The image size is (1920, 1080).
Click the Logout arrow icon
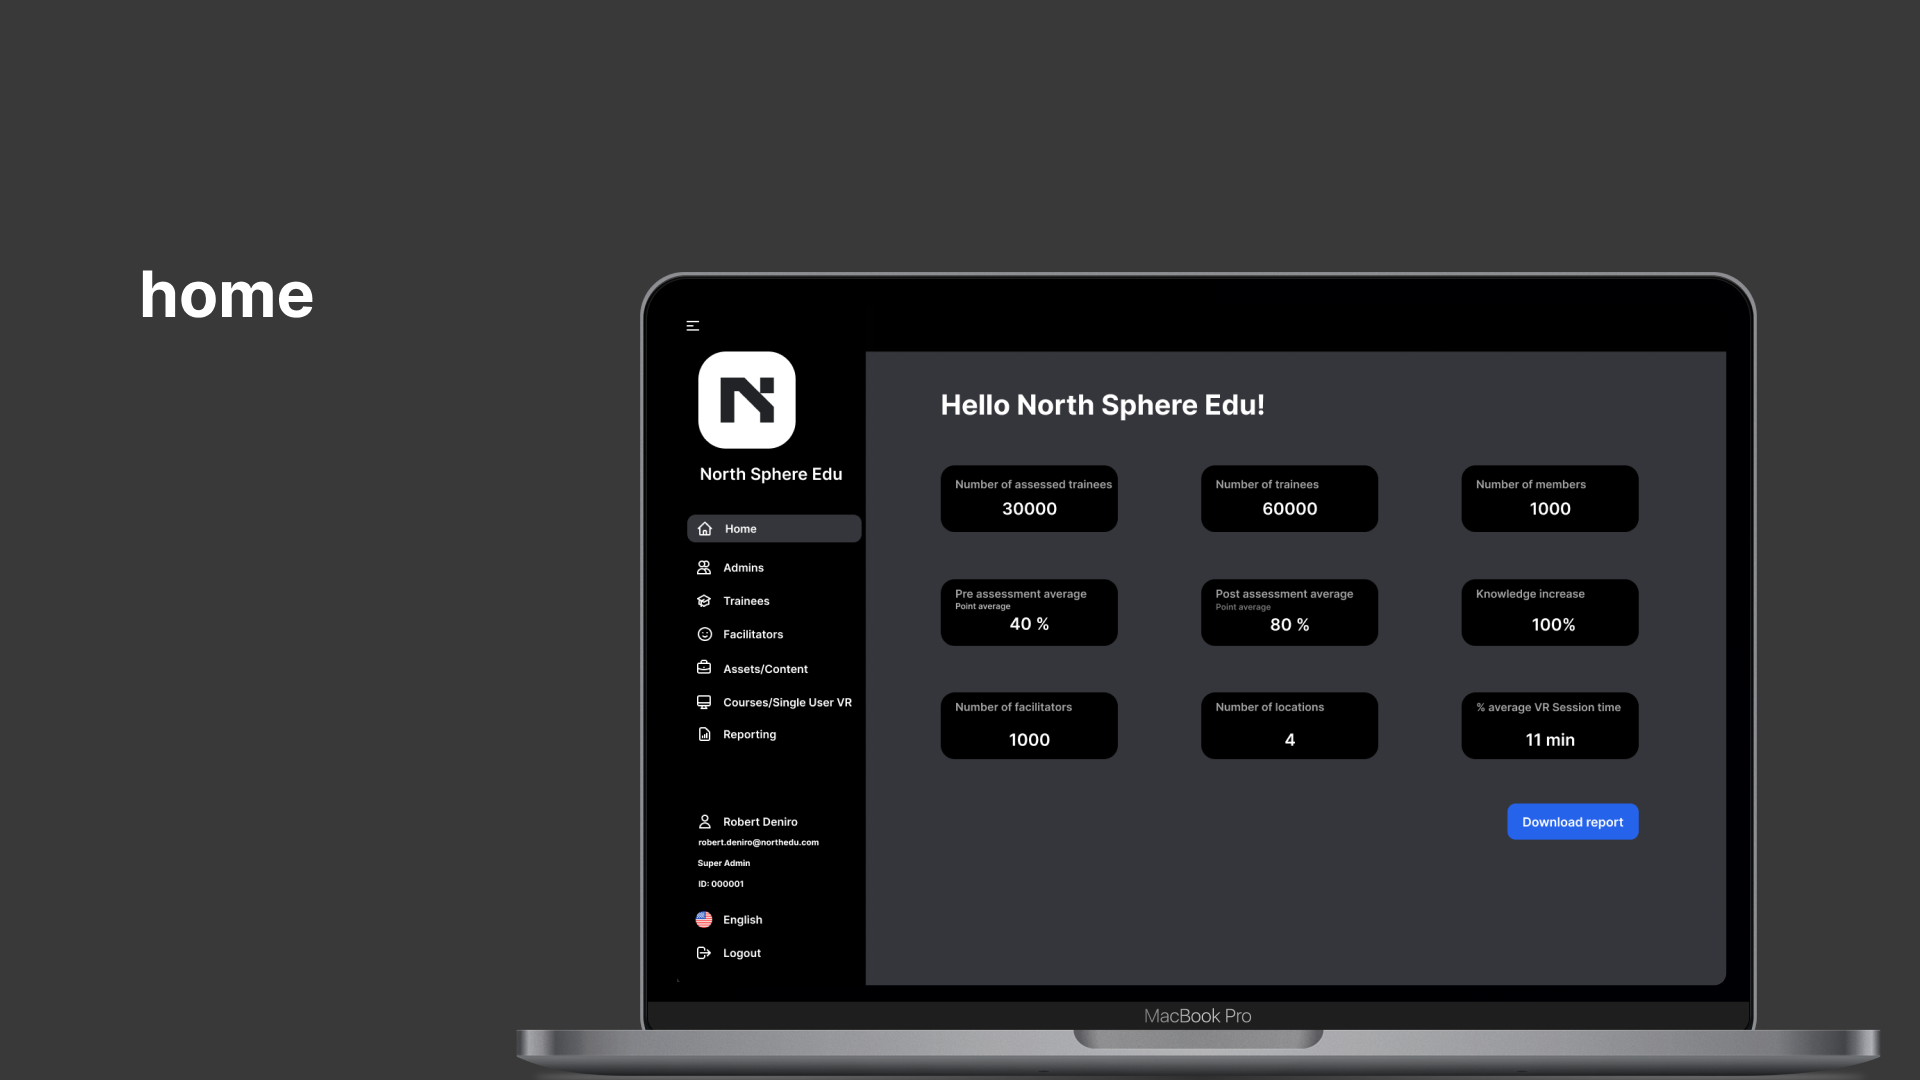coord(704,953)
